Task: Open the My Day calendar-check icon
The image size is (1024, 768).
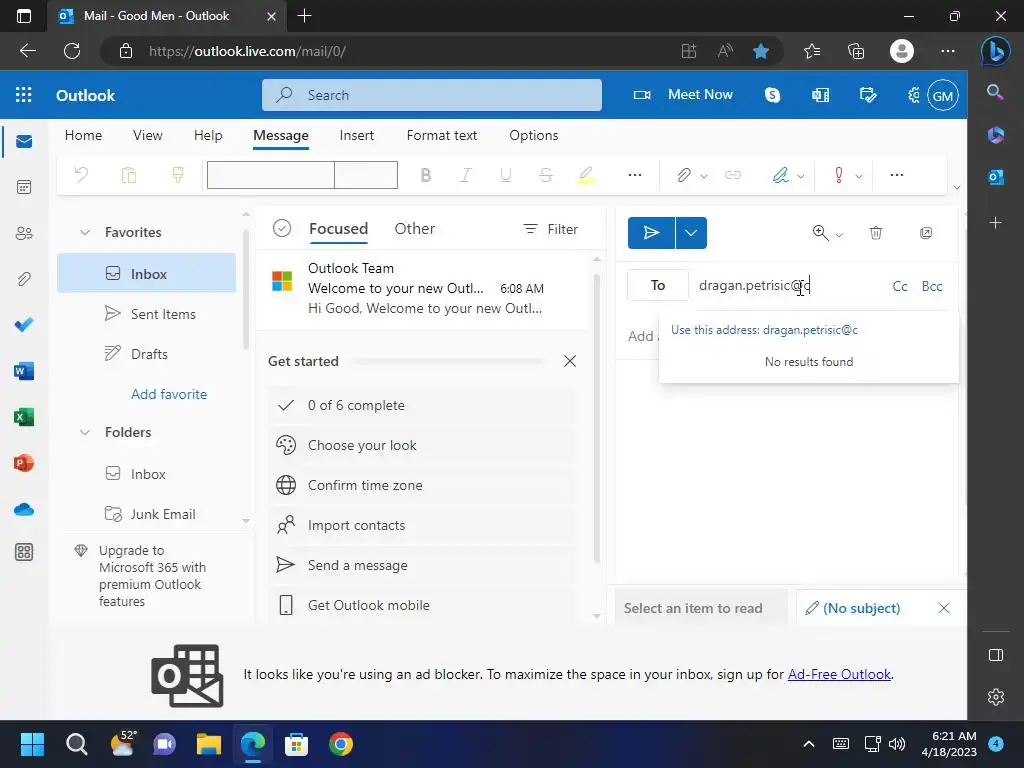Action: pyautogui.click(x=868, y=95)
